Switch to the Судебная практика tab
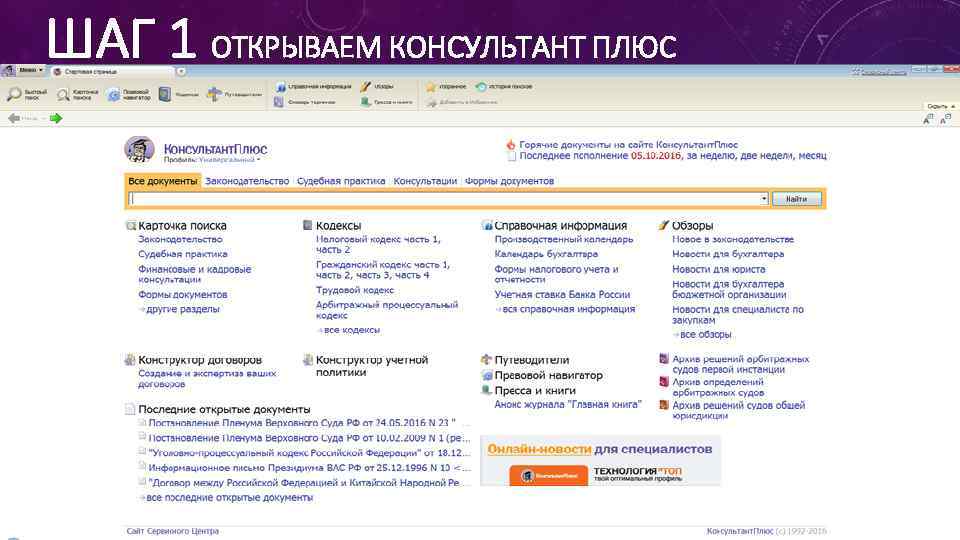 coord(341,181)
